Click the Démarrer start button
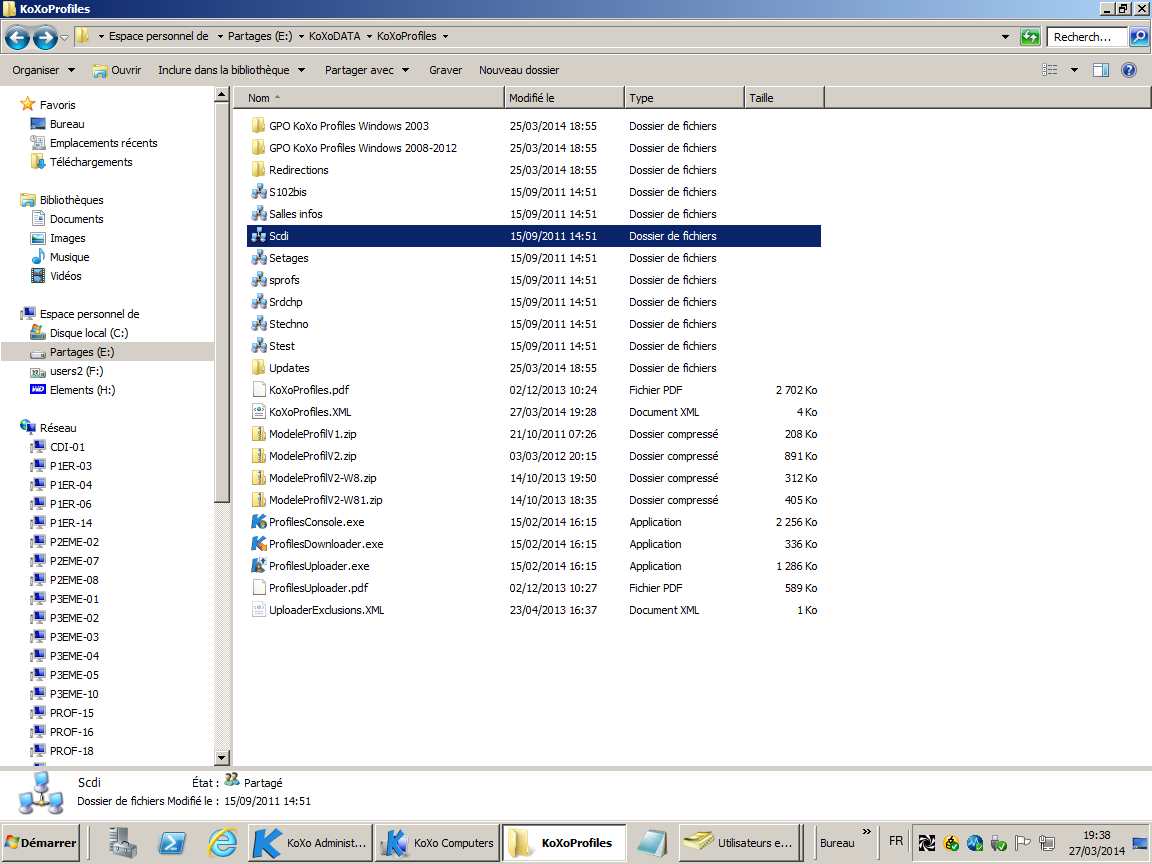 pyautogui.click(x=41, y=843)
